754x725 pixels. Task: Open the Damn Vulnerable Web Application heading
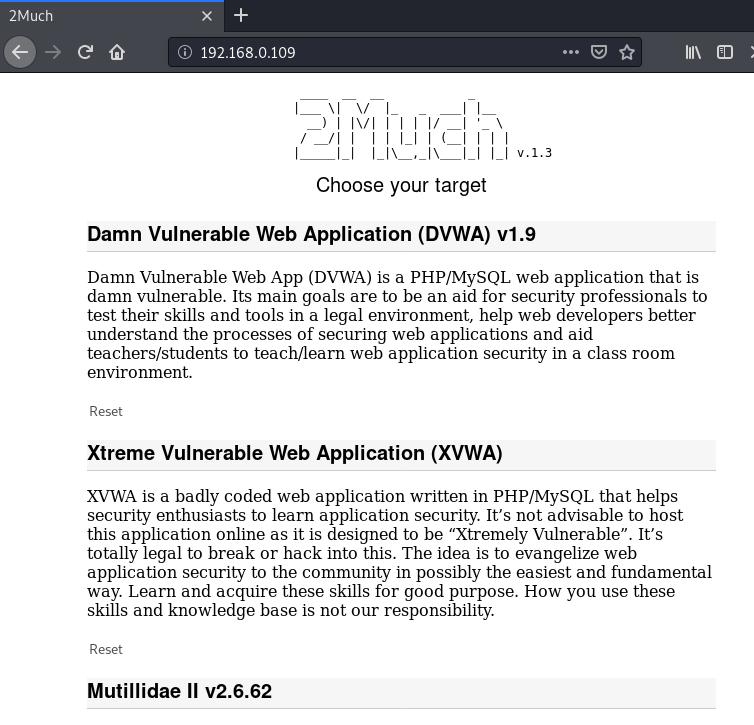pyautogui.click(x=311, y=234)
